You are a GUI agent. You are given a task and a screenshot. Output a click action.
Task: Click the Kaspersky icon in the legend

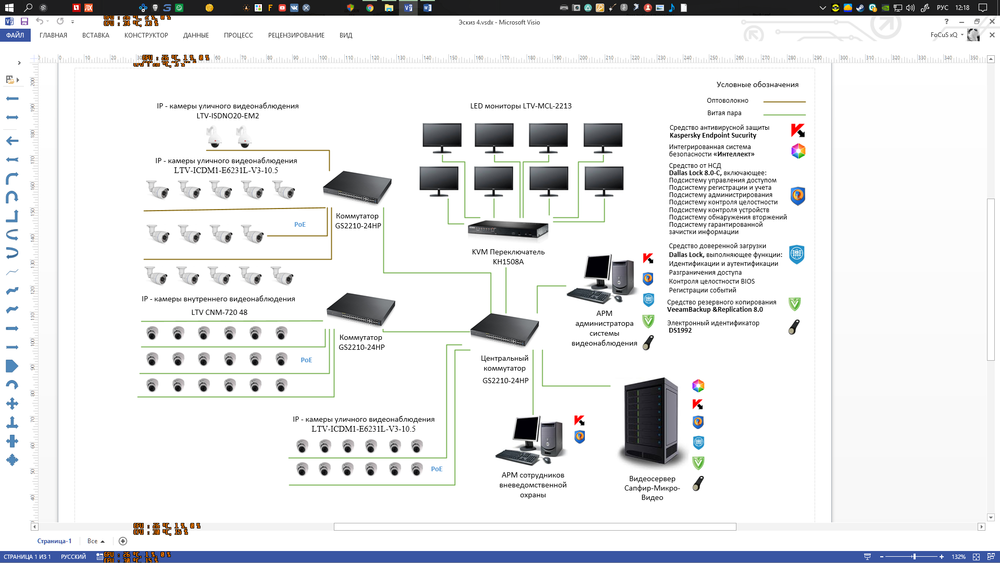[x=797, y=131]
